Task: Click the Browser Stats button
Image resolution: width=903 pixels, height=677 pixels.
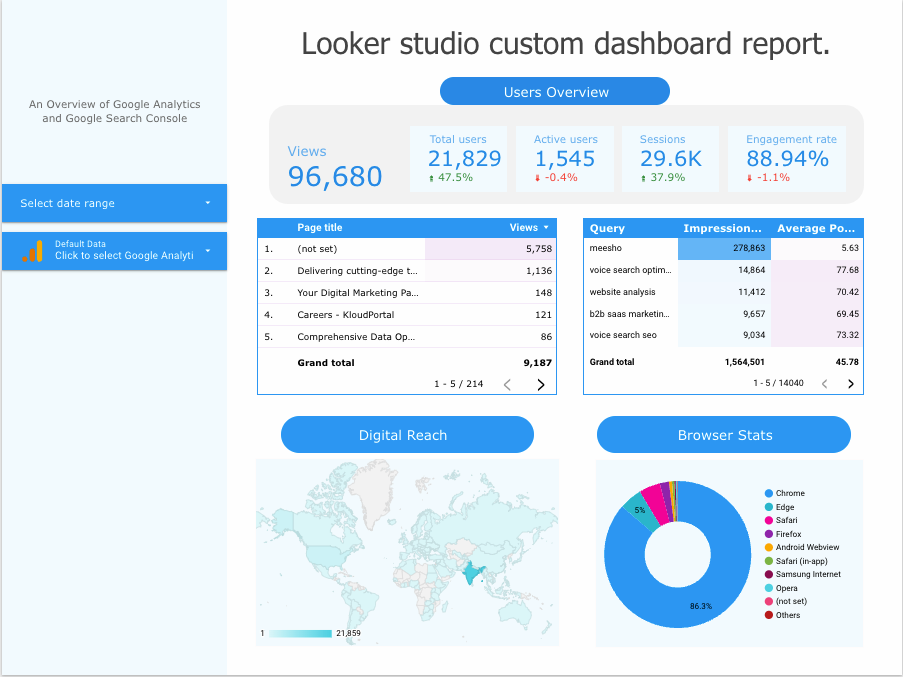Action: (723, 434)
